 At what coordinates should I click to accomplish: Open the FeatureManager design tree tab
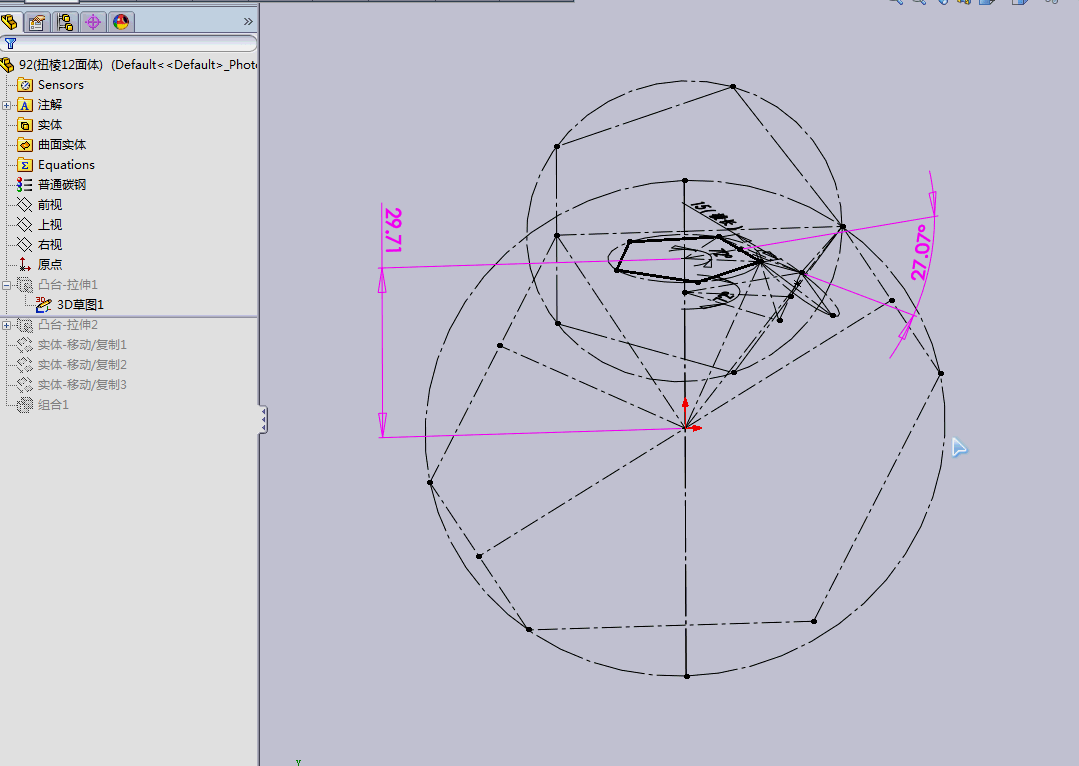[x=10, y=22]
